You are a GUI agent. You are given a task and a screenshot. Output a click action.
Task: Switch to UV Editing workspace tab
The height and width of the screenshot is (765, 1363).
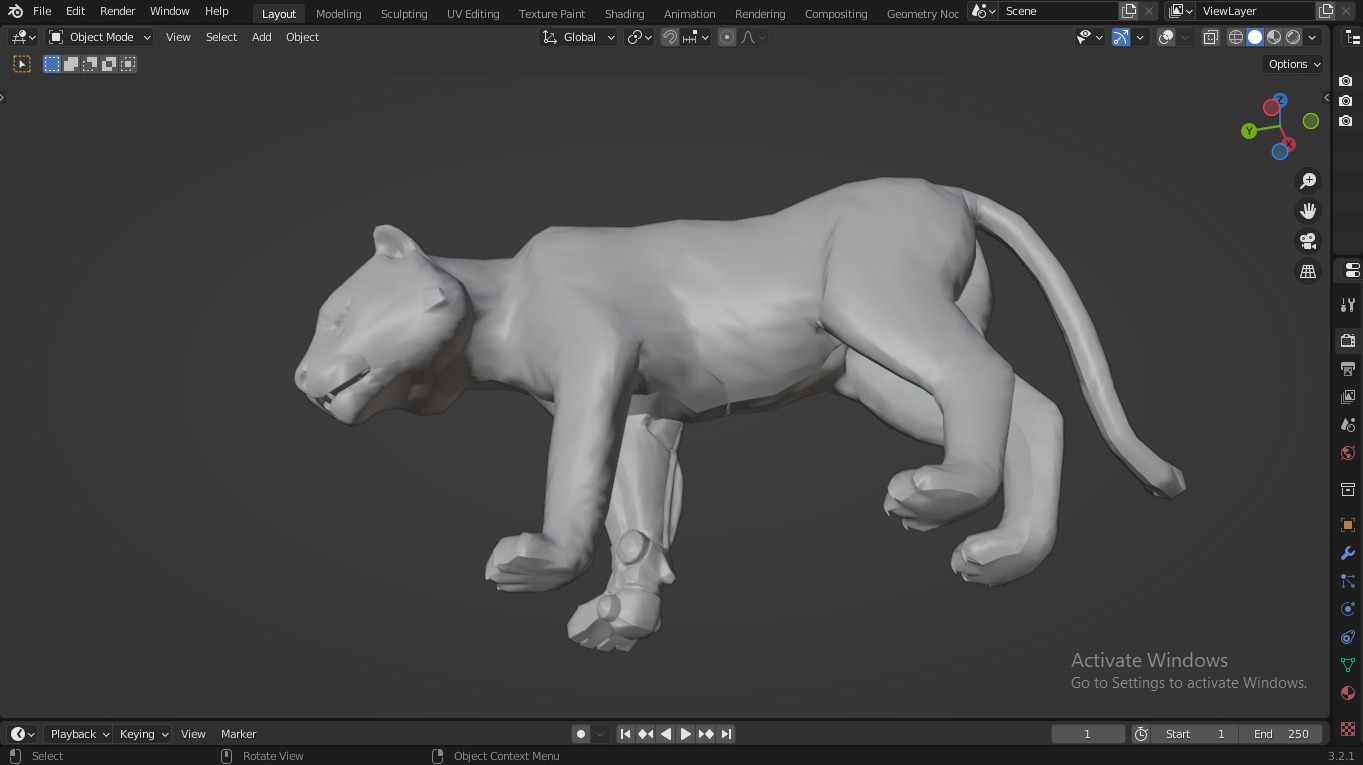473,14
